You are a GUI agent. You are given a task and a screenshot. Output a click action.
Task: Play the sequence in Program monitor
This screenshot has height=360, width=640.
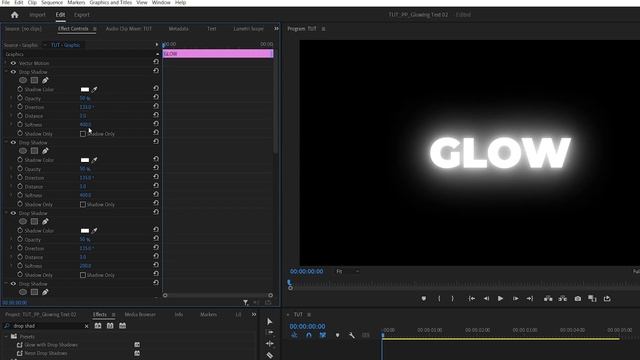coord(500,299)
